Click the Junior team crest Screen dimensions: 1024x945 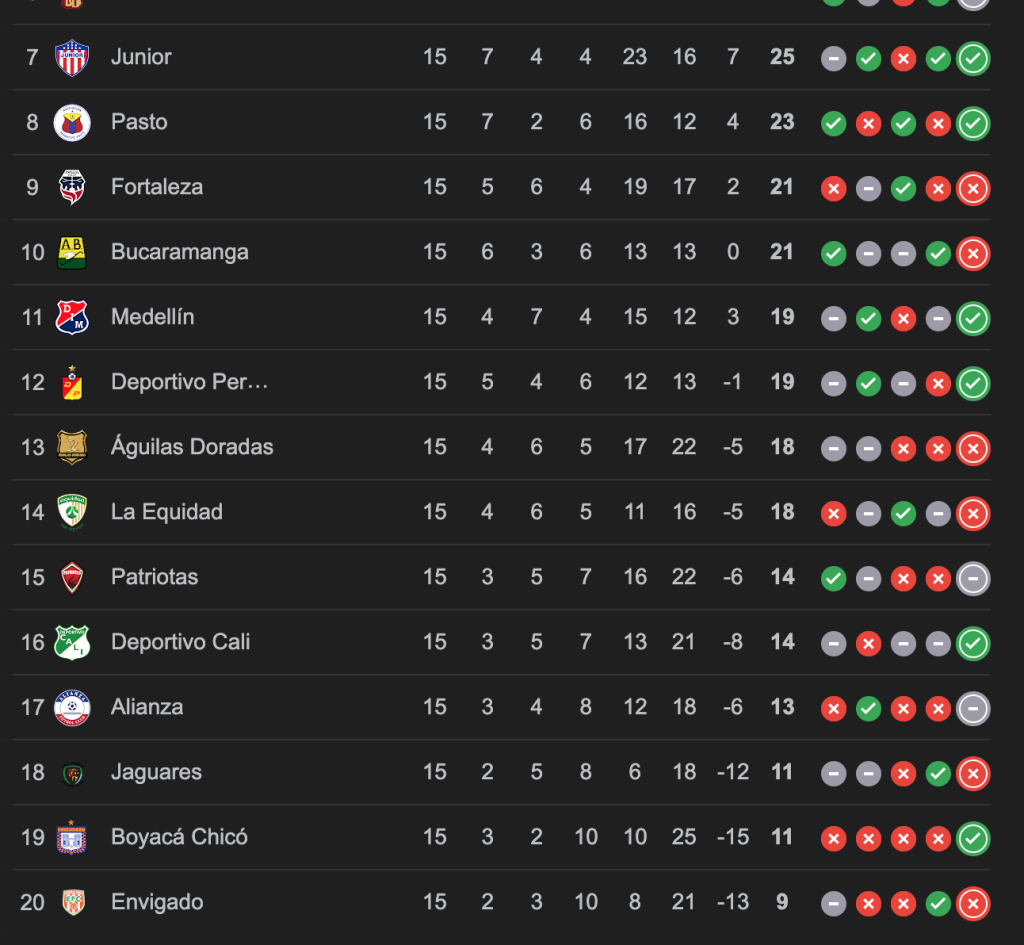pyautogui.click(x=72, y=57)
